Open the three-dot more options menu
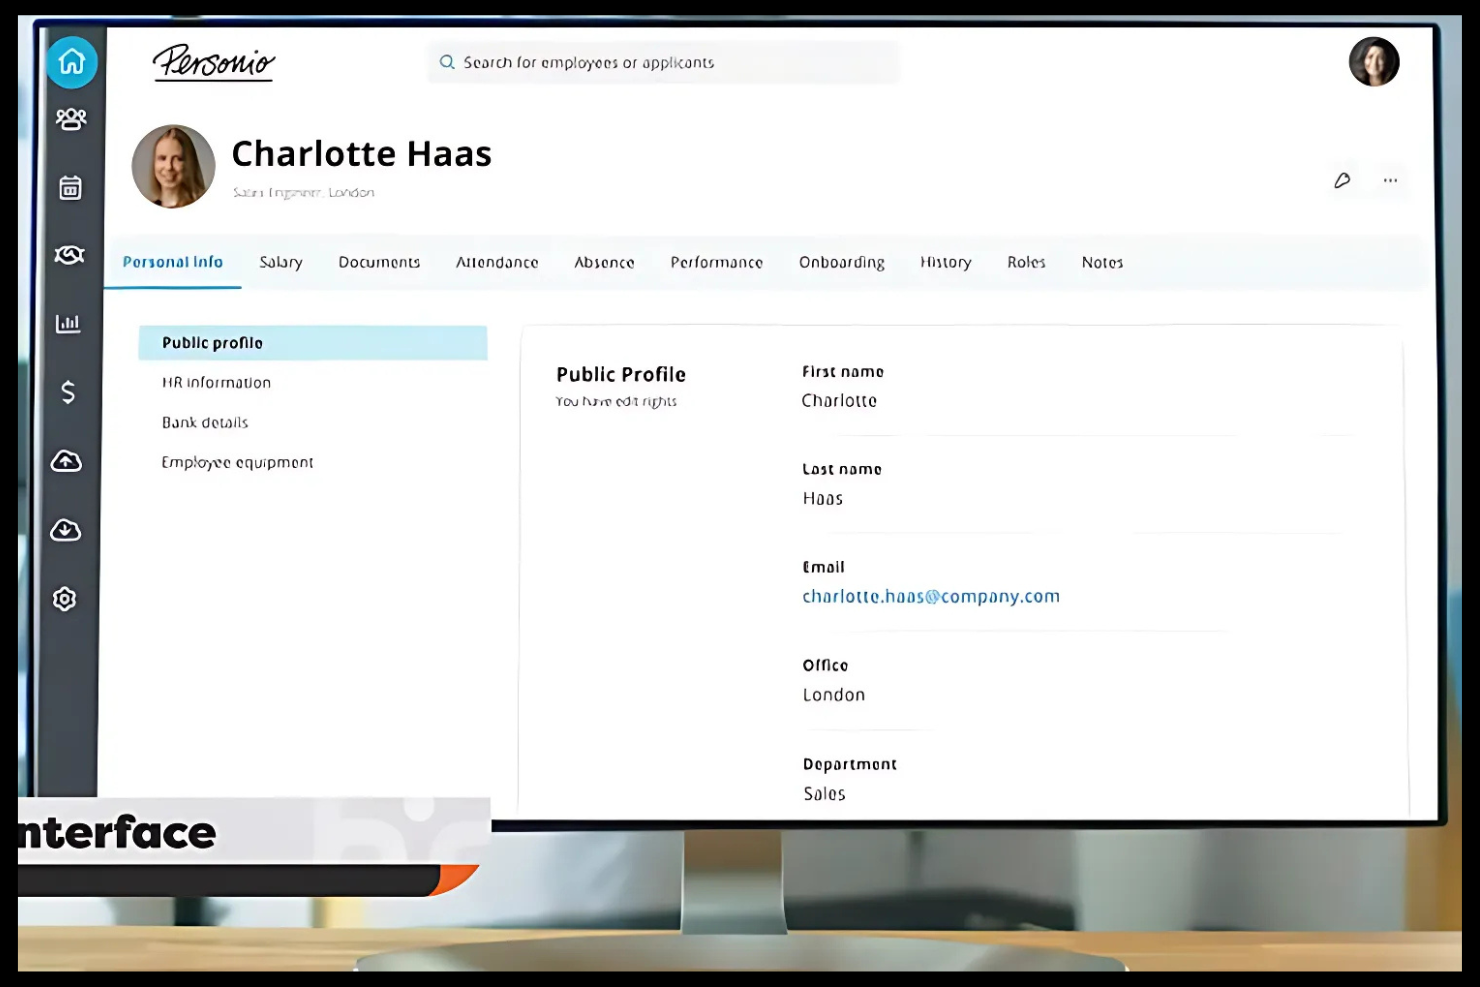Image resolution: width=1480 pixels, height=987 pixels. pyautogui.click(x=1390, y=180)
